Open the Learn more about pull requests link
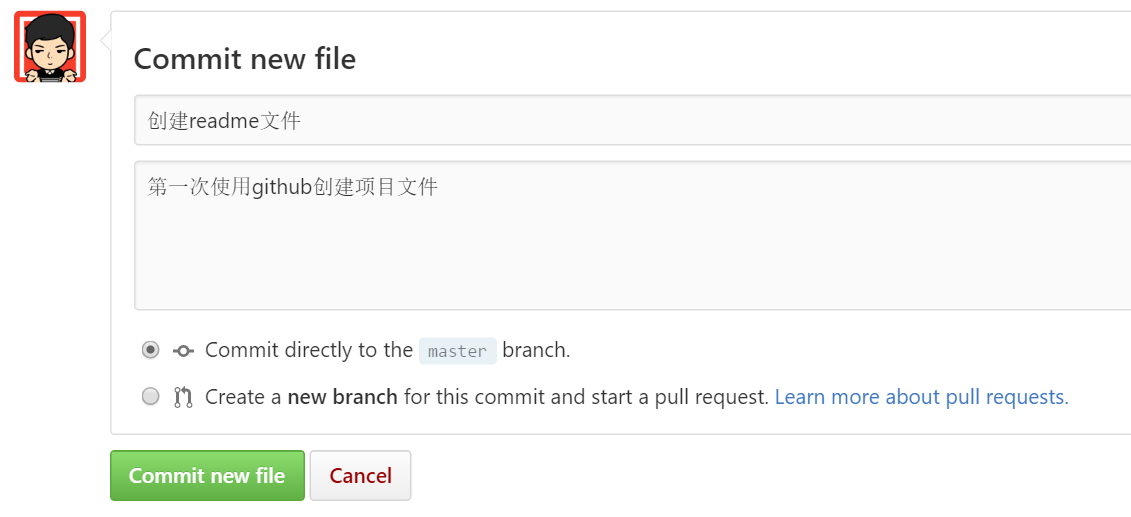Image resolution: width=1131 pixels, height=517 pixels. (921, 397)
